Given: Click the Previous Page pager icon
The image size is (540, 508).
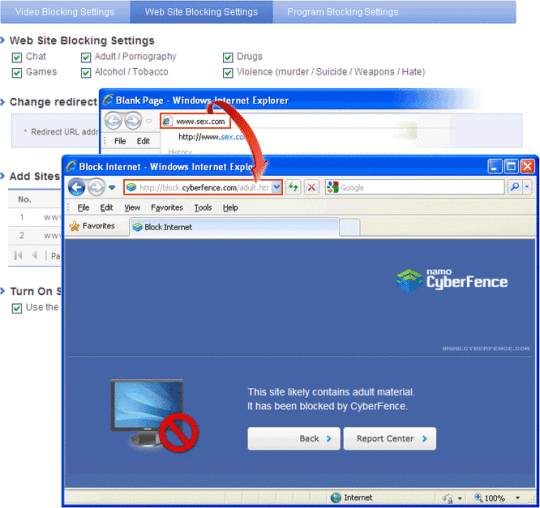Looking at the screenshot, I should pos(34,256).
